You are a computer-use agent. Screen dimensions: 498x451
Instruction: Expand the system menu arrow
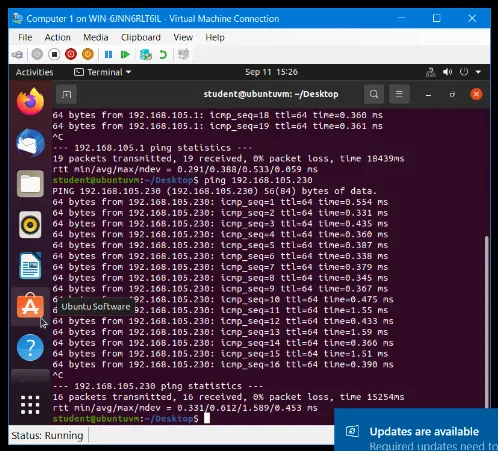478,72
